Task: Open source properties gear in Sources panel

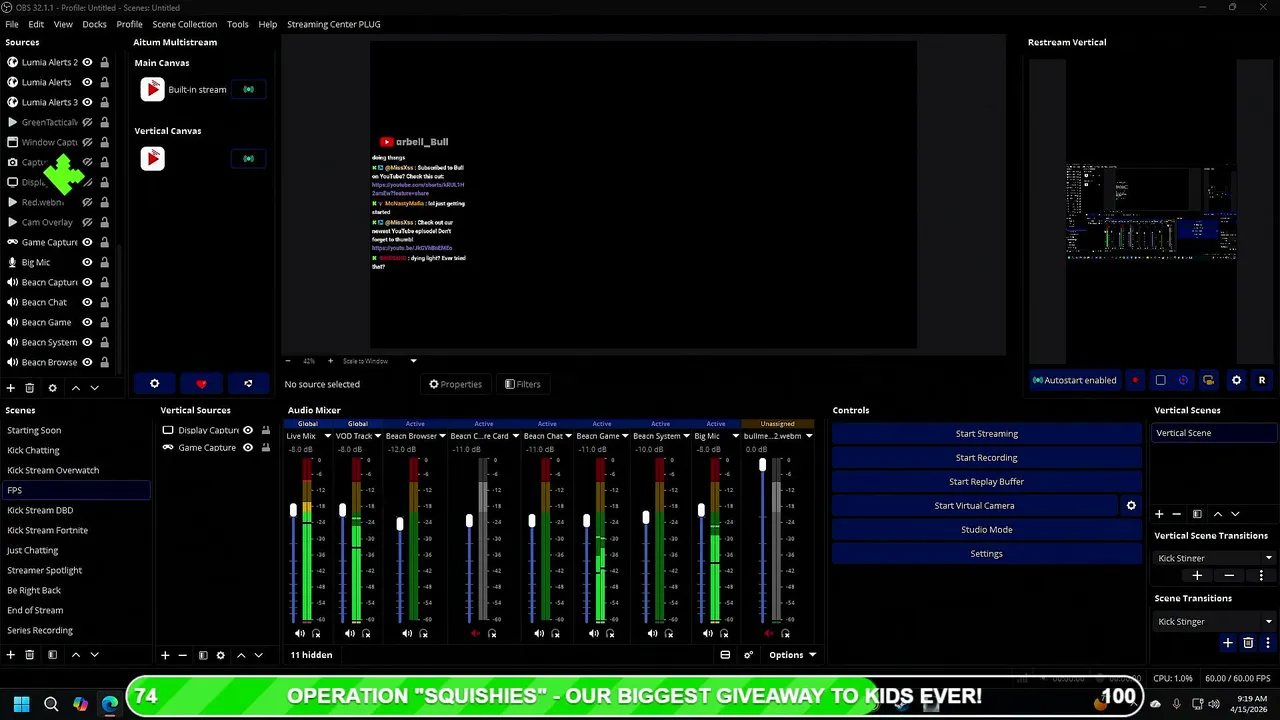Action: 52,388
